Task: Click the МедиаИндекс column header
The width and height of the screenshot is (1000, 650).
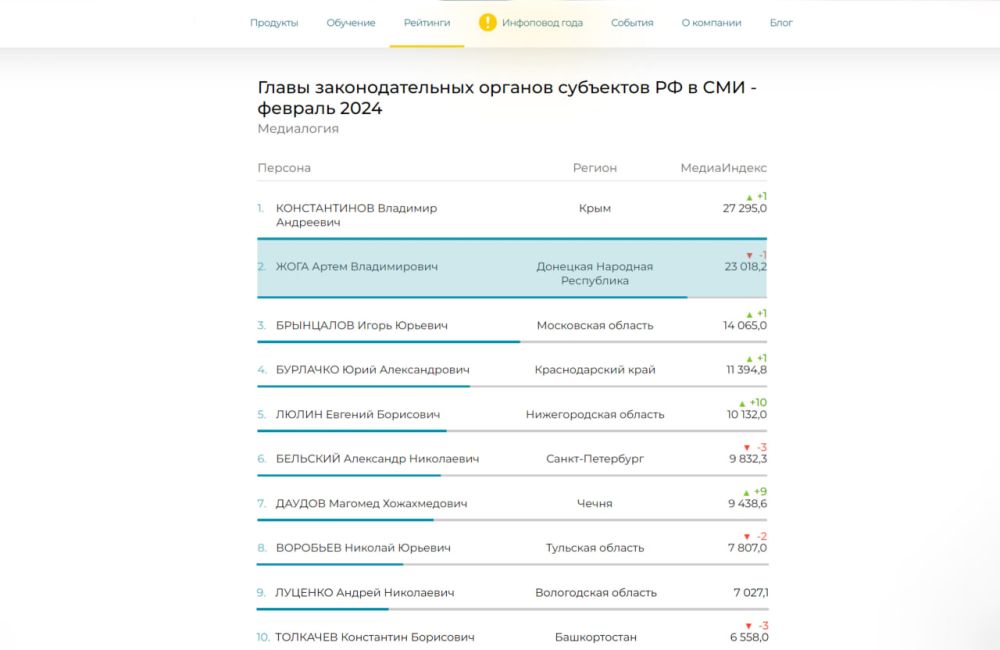Action: (723, 168)
